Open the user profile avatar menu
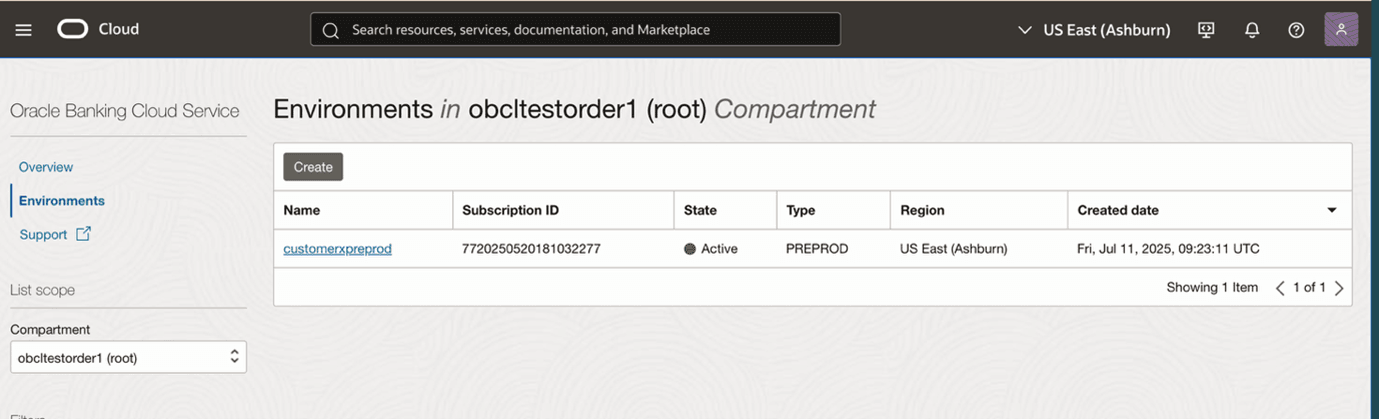This screenshot has width=1379, height=419. point(1341,29)
